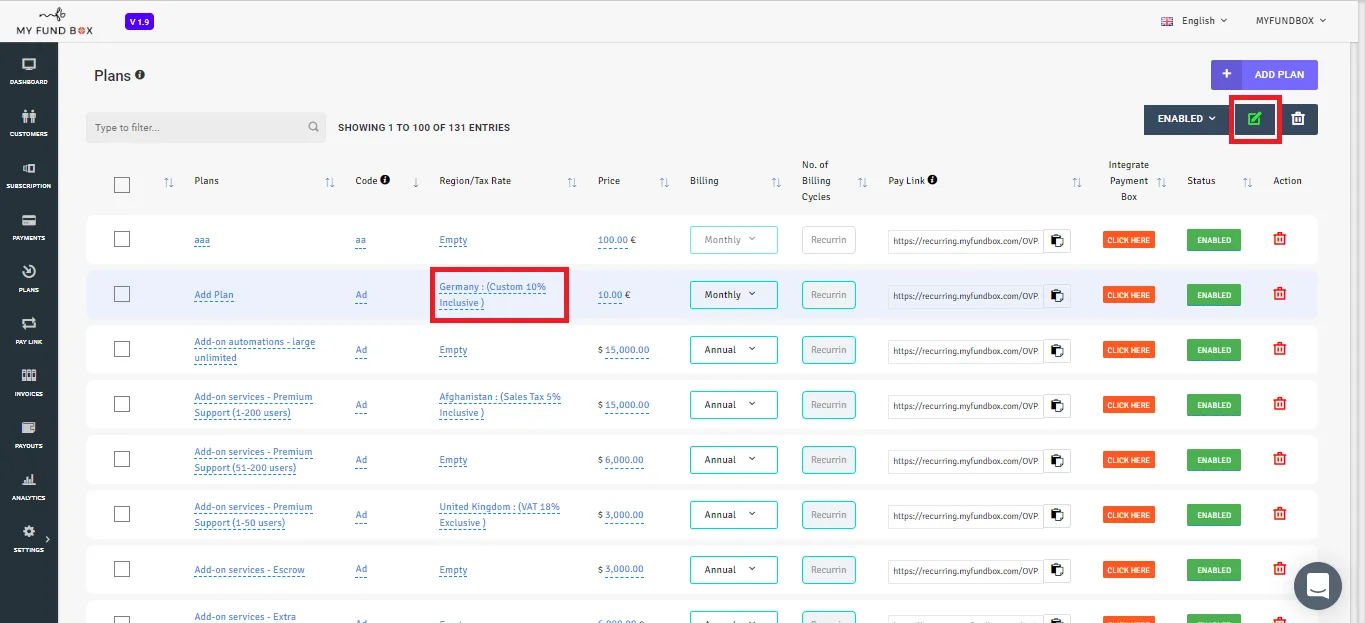Click the info icon beside Plans heading
This screenshot has height=623, width=1365.
[140, 75]
